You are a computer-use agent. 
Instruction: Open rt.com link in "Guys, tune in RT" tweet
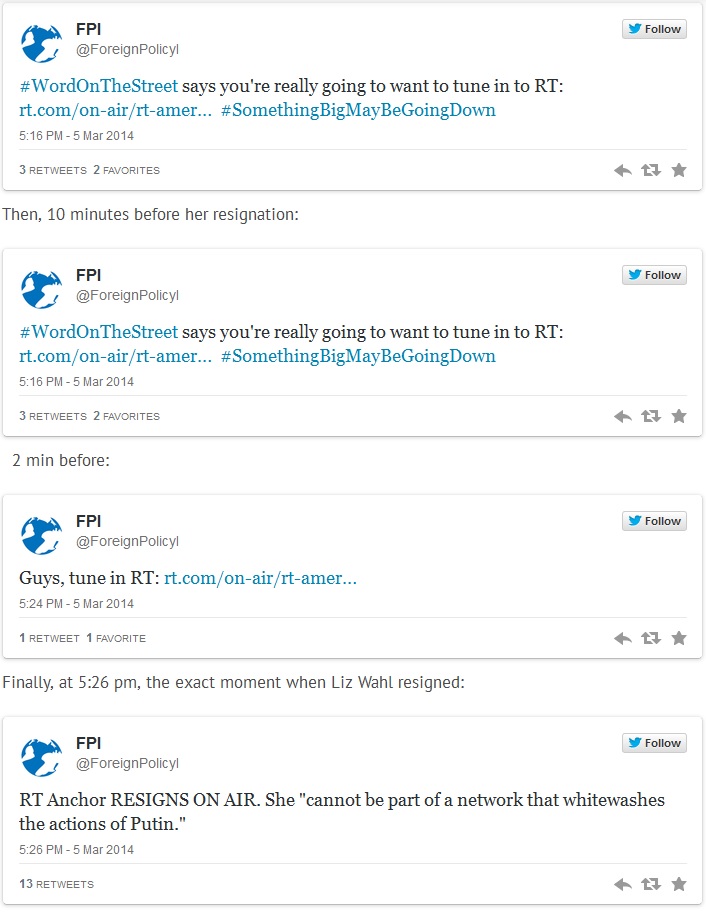coord(260,578)
